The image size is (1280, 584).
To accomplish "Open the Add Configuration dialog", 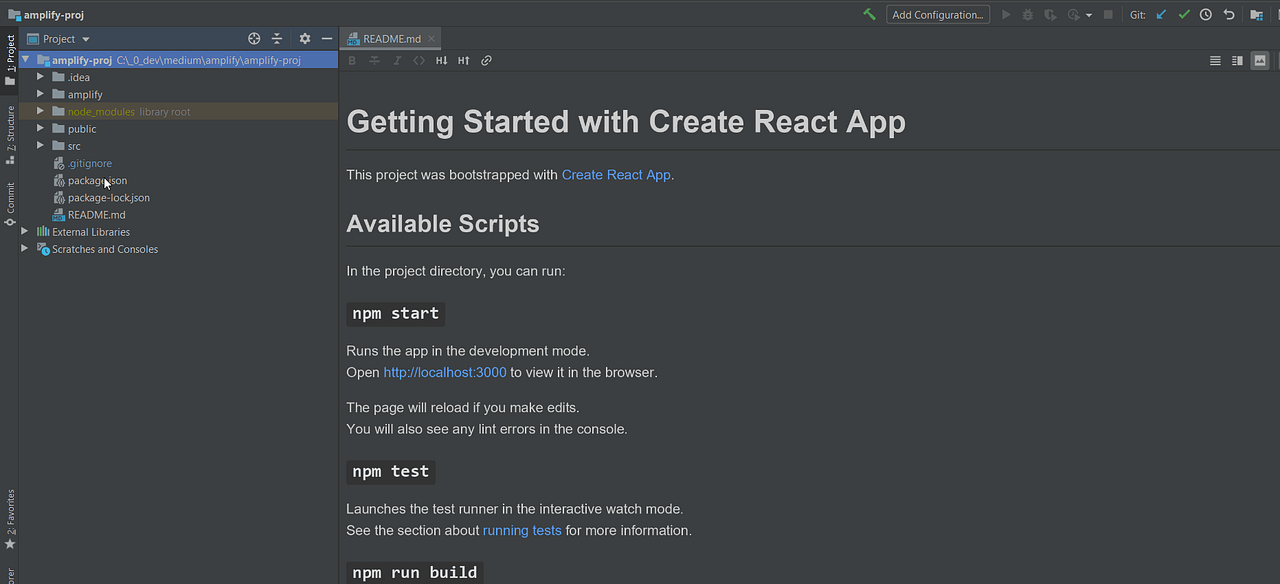I will tap(937, 15).
